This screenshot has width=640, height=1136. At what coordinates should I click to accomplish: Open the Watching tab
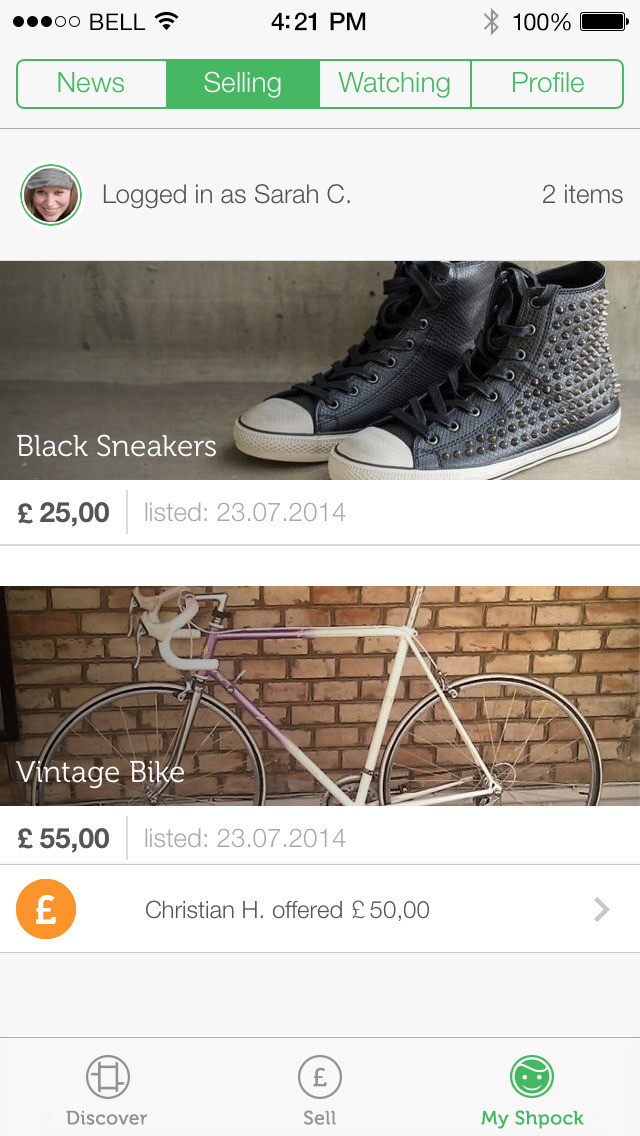pos(394,84)
